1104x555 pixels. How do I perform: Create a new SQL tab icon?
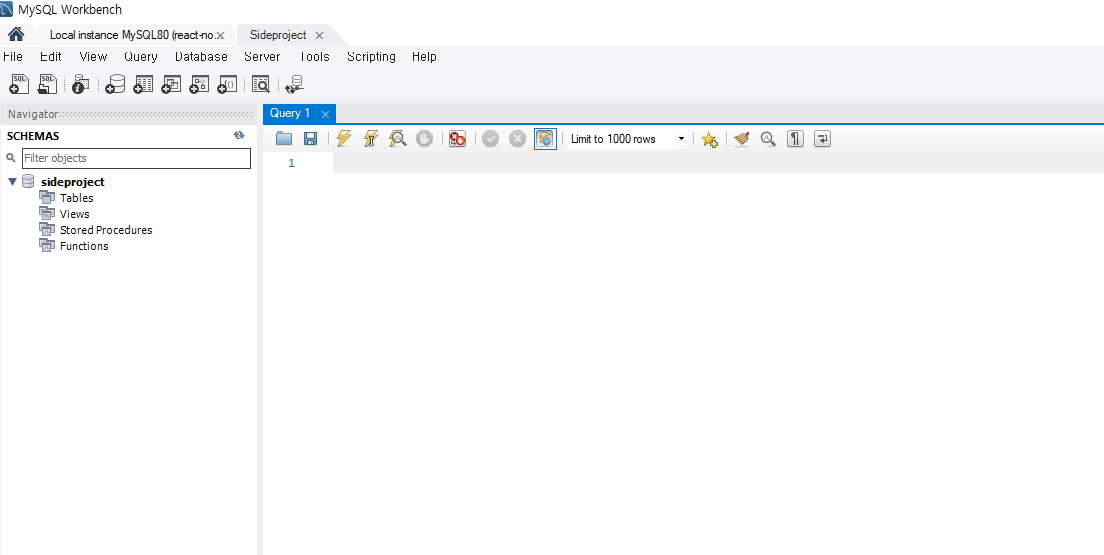pyautogui.click(x=19, y=85)
